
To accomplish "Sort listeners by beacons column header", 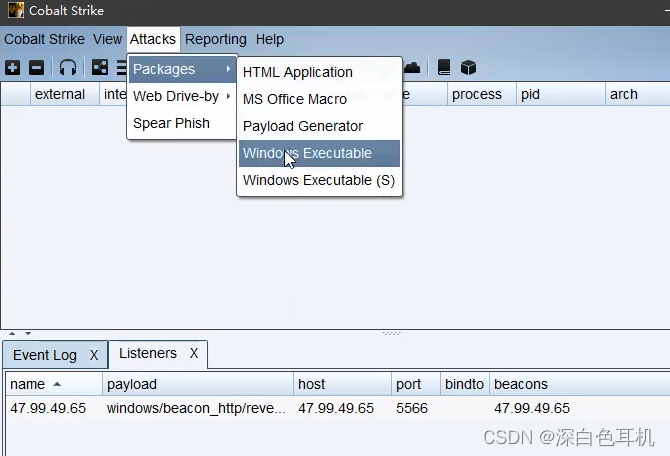I will tap(579, 384).
